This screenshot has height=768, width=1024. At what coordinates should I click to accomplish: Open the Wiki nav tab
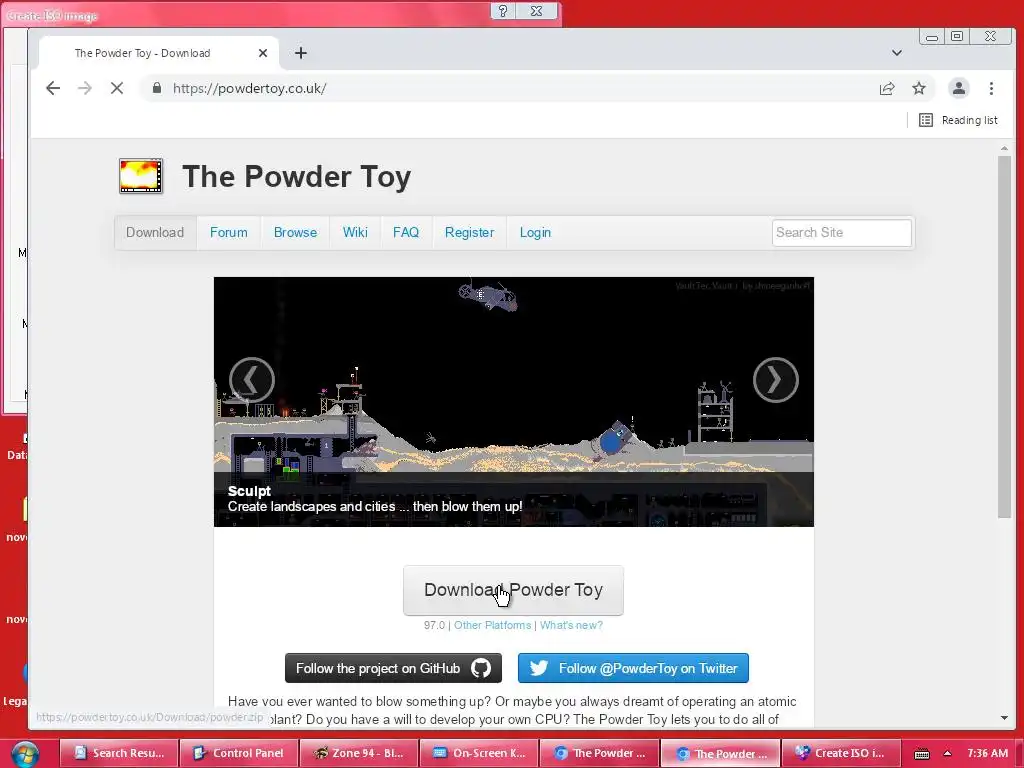click(x=355, y=232)
